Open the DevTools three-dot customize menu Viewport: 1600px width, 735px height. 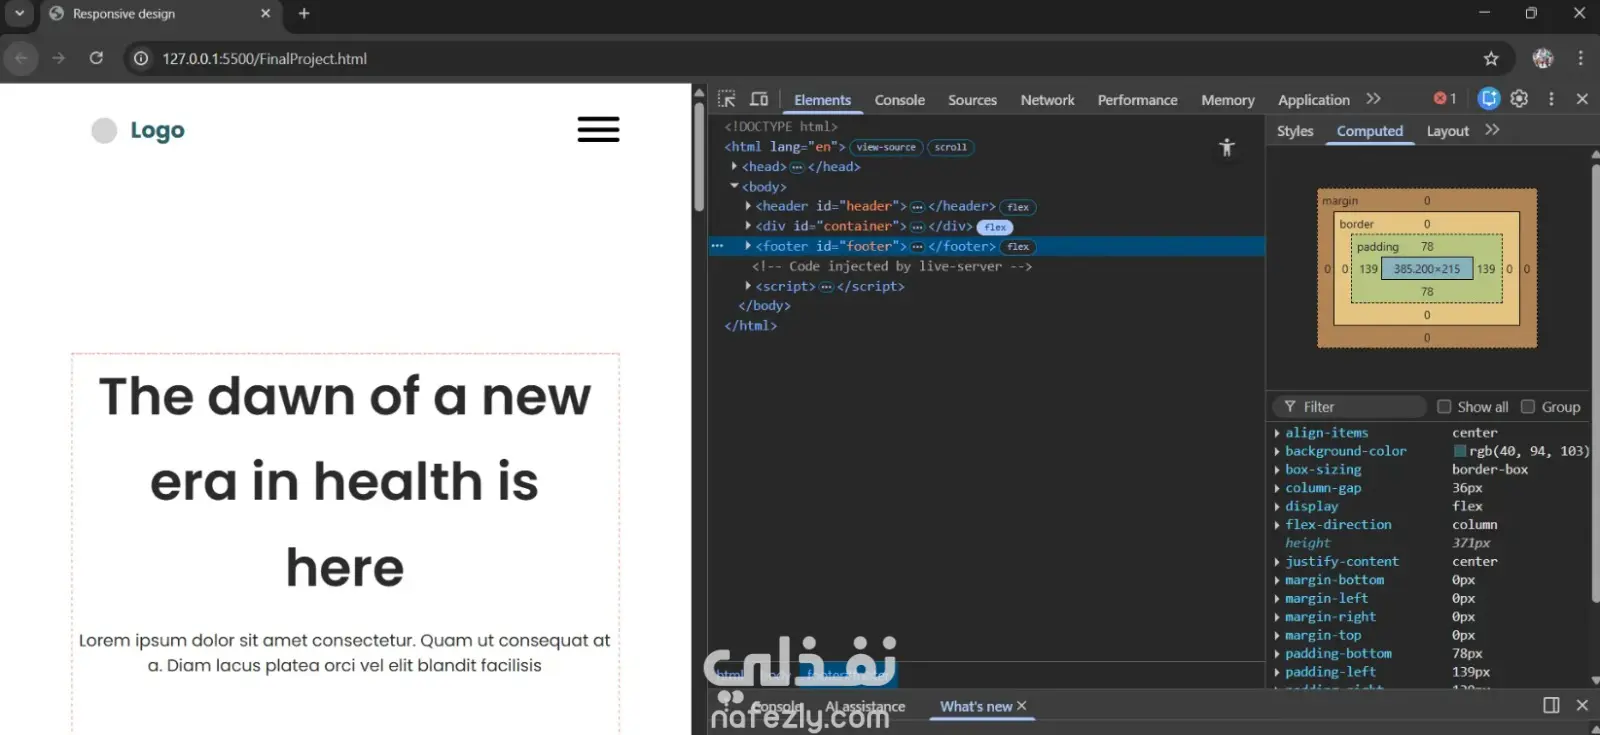coord(1551,98)
